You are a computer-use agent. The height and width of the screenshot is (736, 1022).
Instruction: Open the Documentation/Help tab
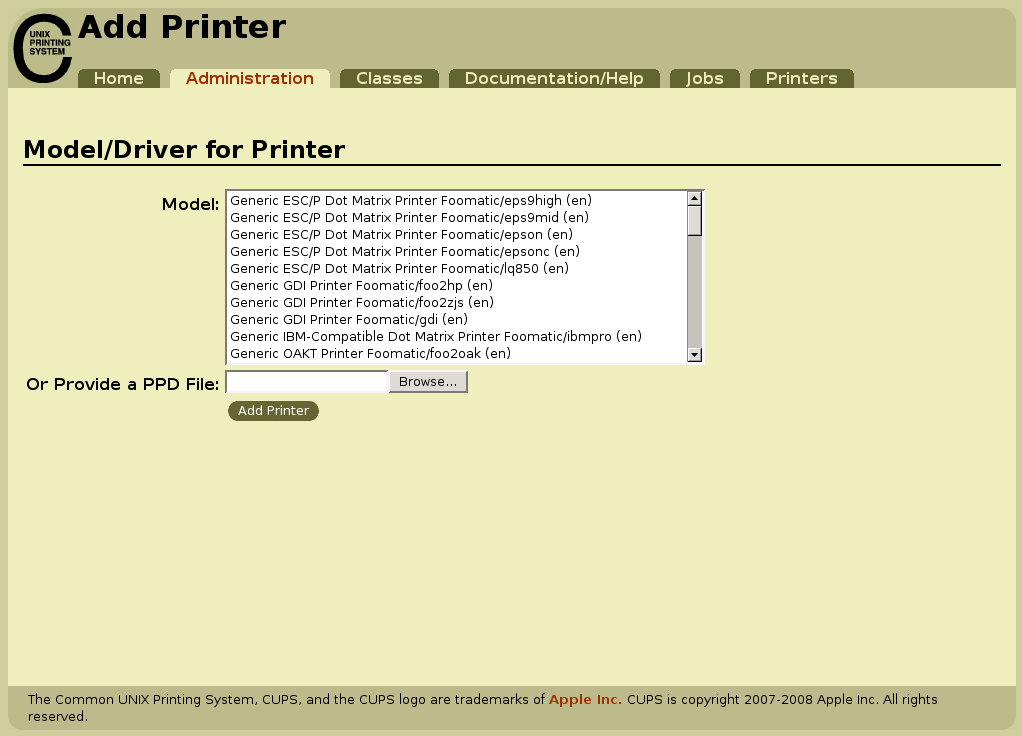[x=554, y=77]
